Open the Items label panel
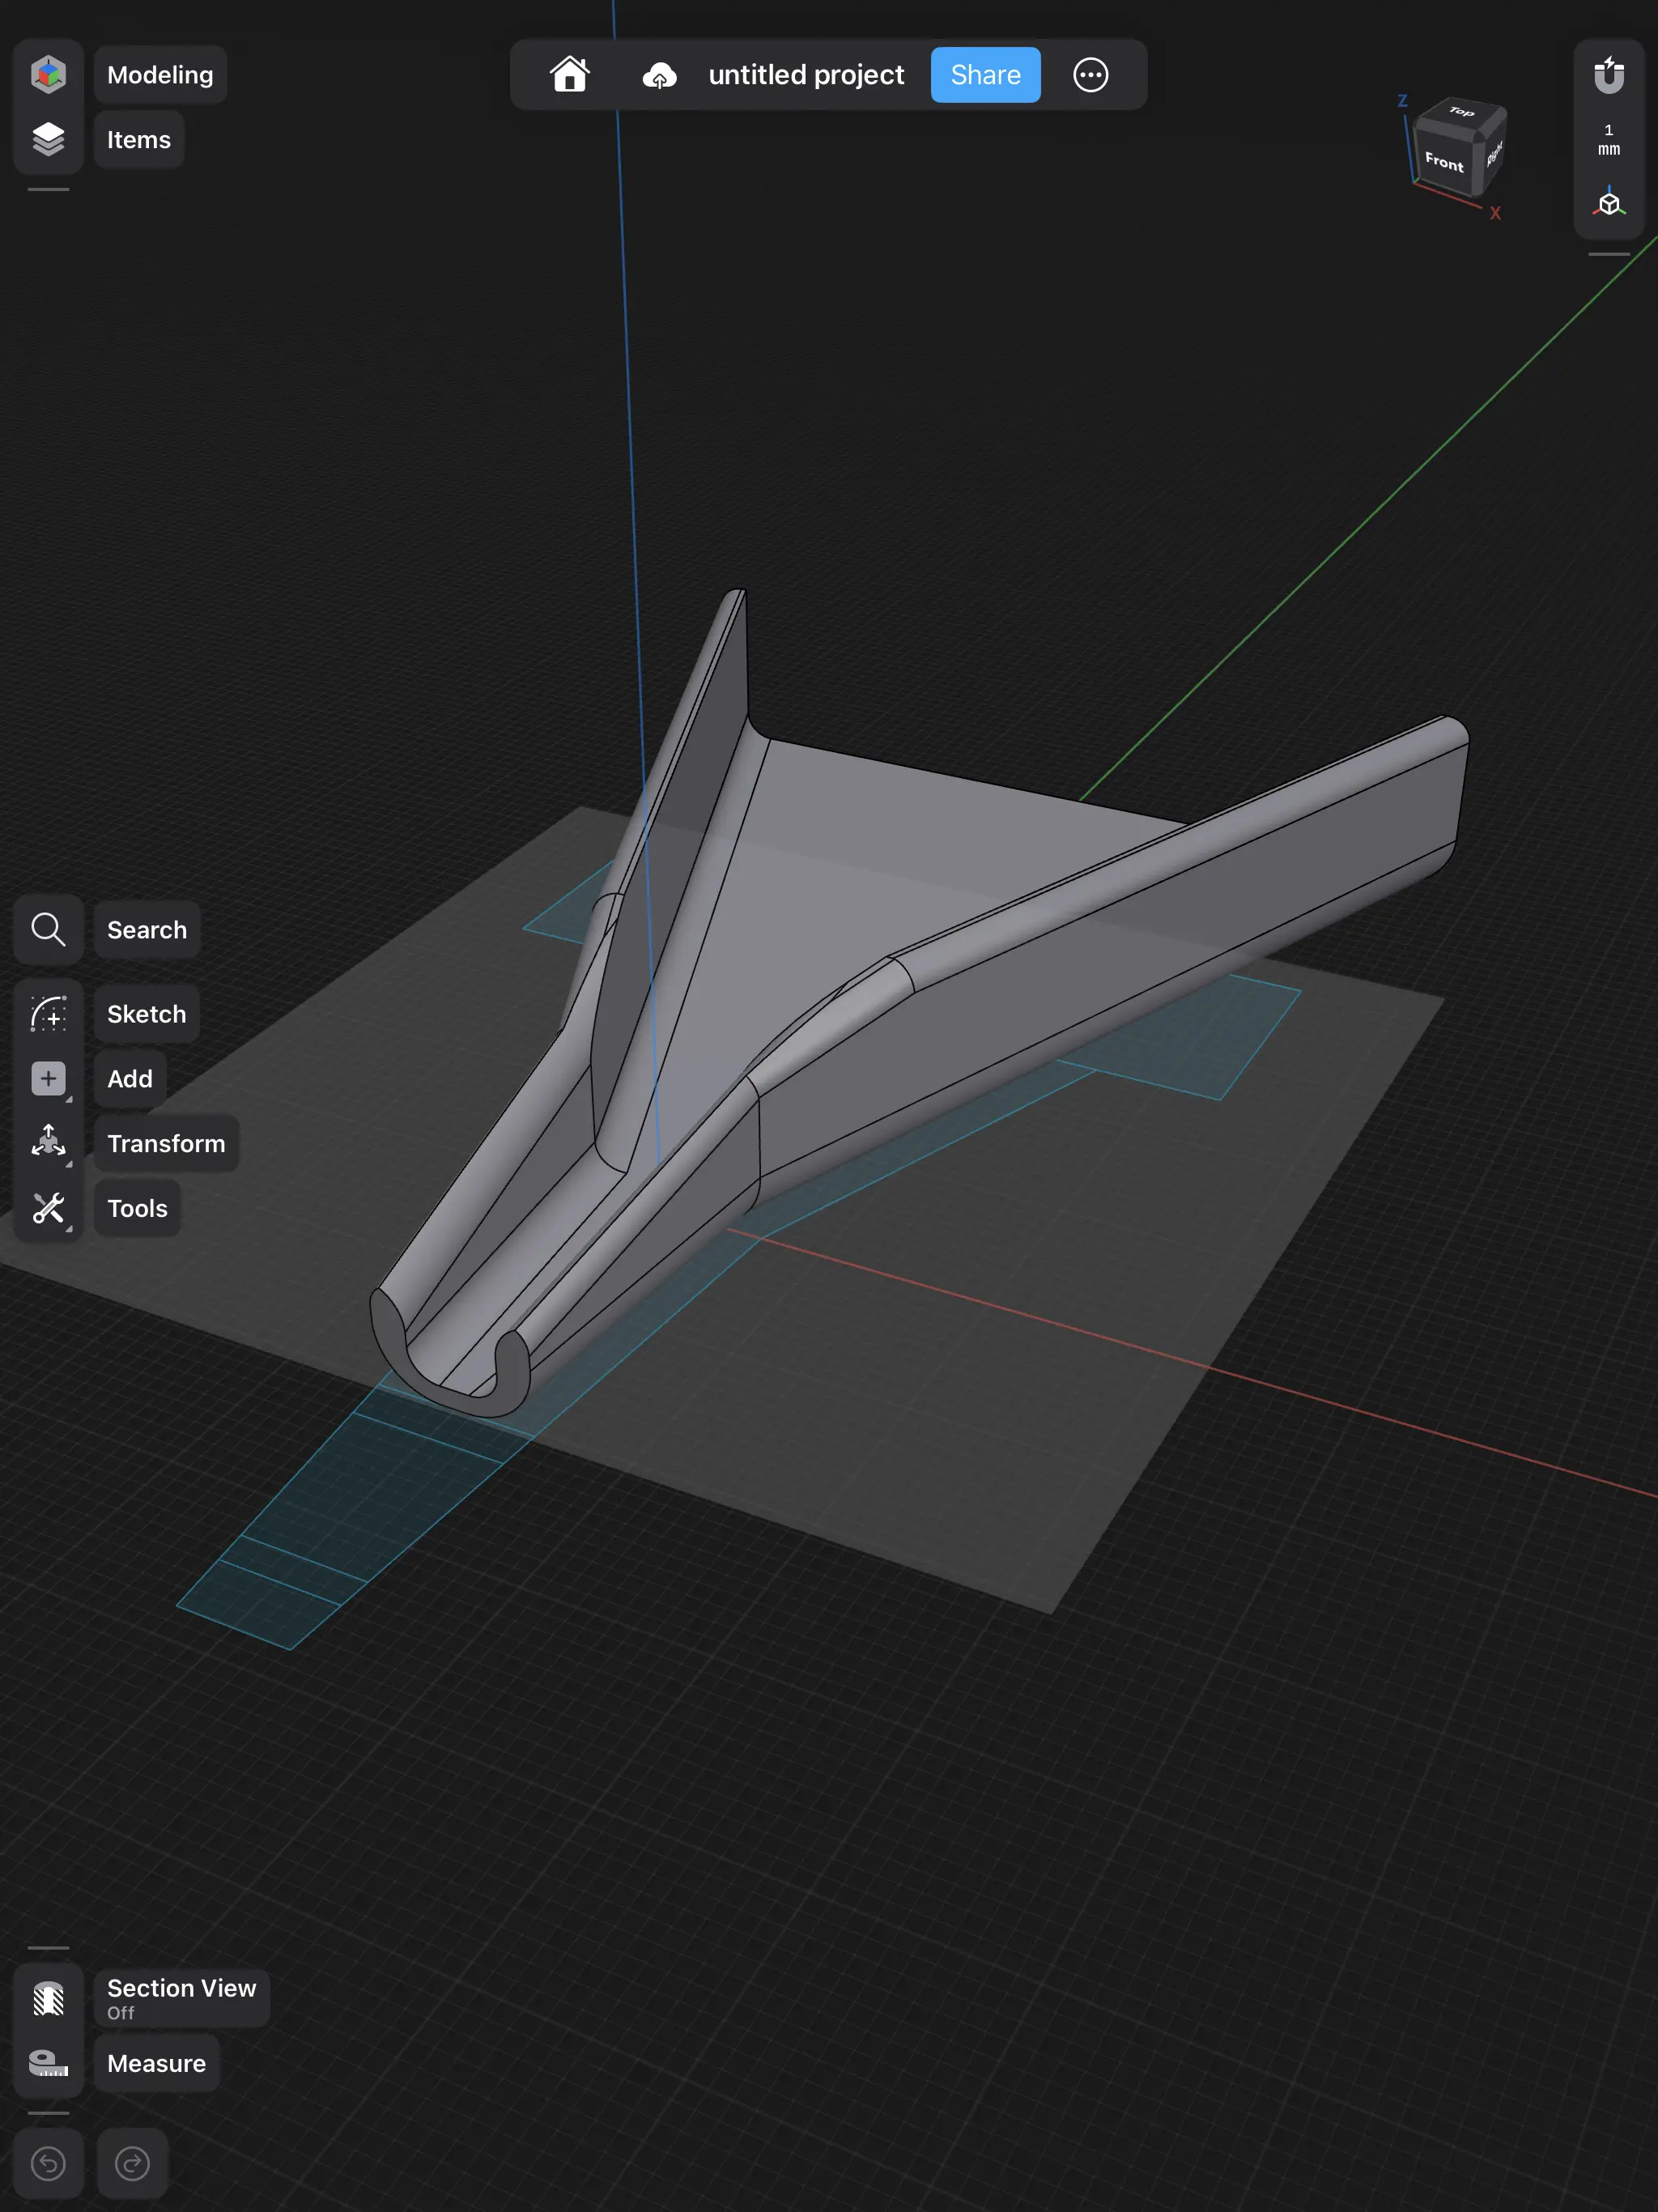 139,139
